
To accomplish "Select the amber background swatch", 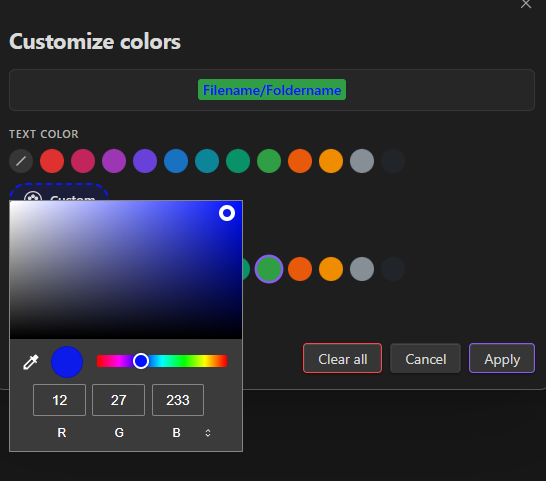I will coord(331,269).
